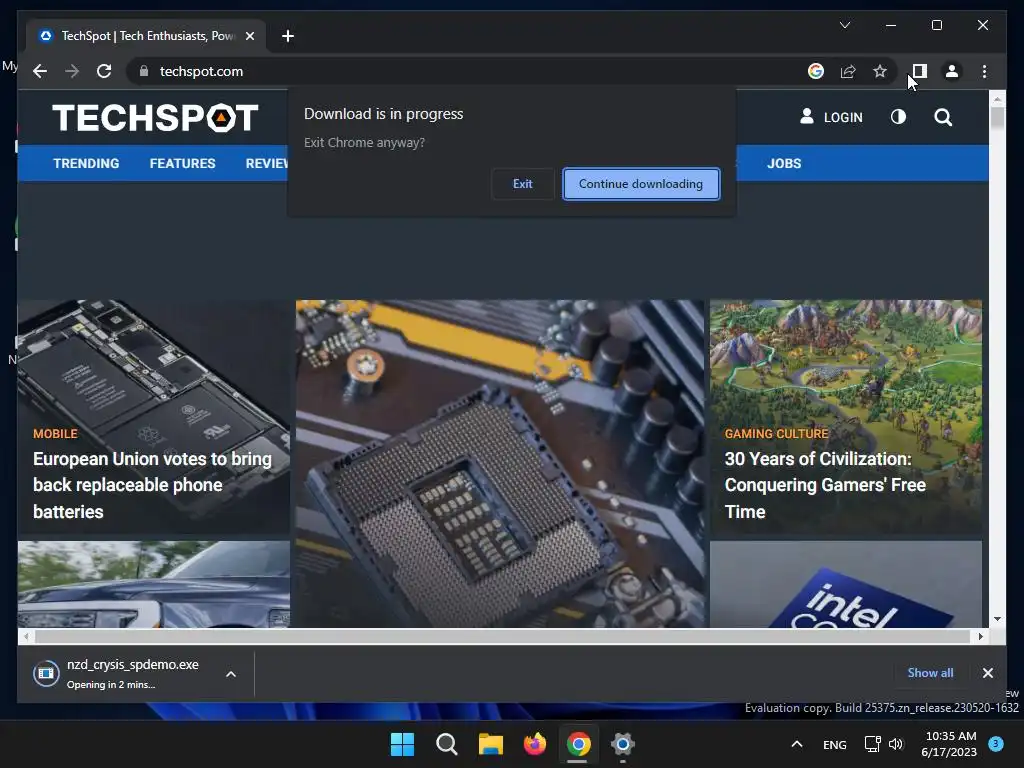This screenshot has height=768, width=1024.
Task: Click the TechSpot logo
Action: (x=155, y=118)
